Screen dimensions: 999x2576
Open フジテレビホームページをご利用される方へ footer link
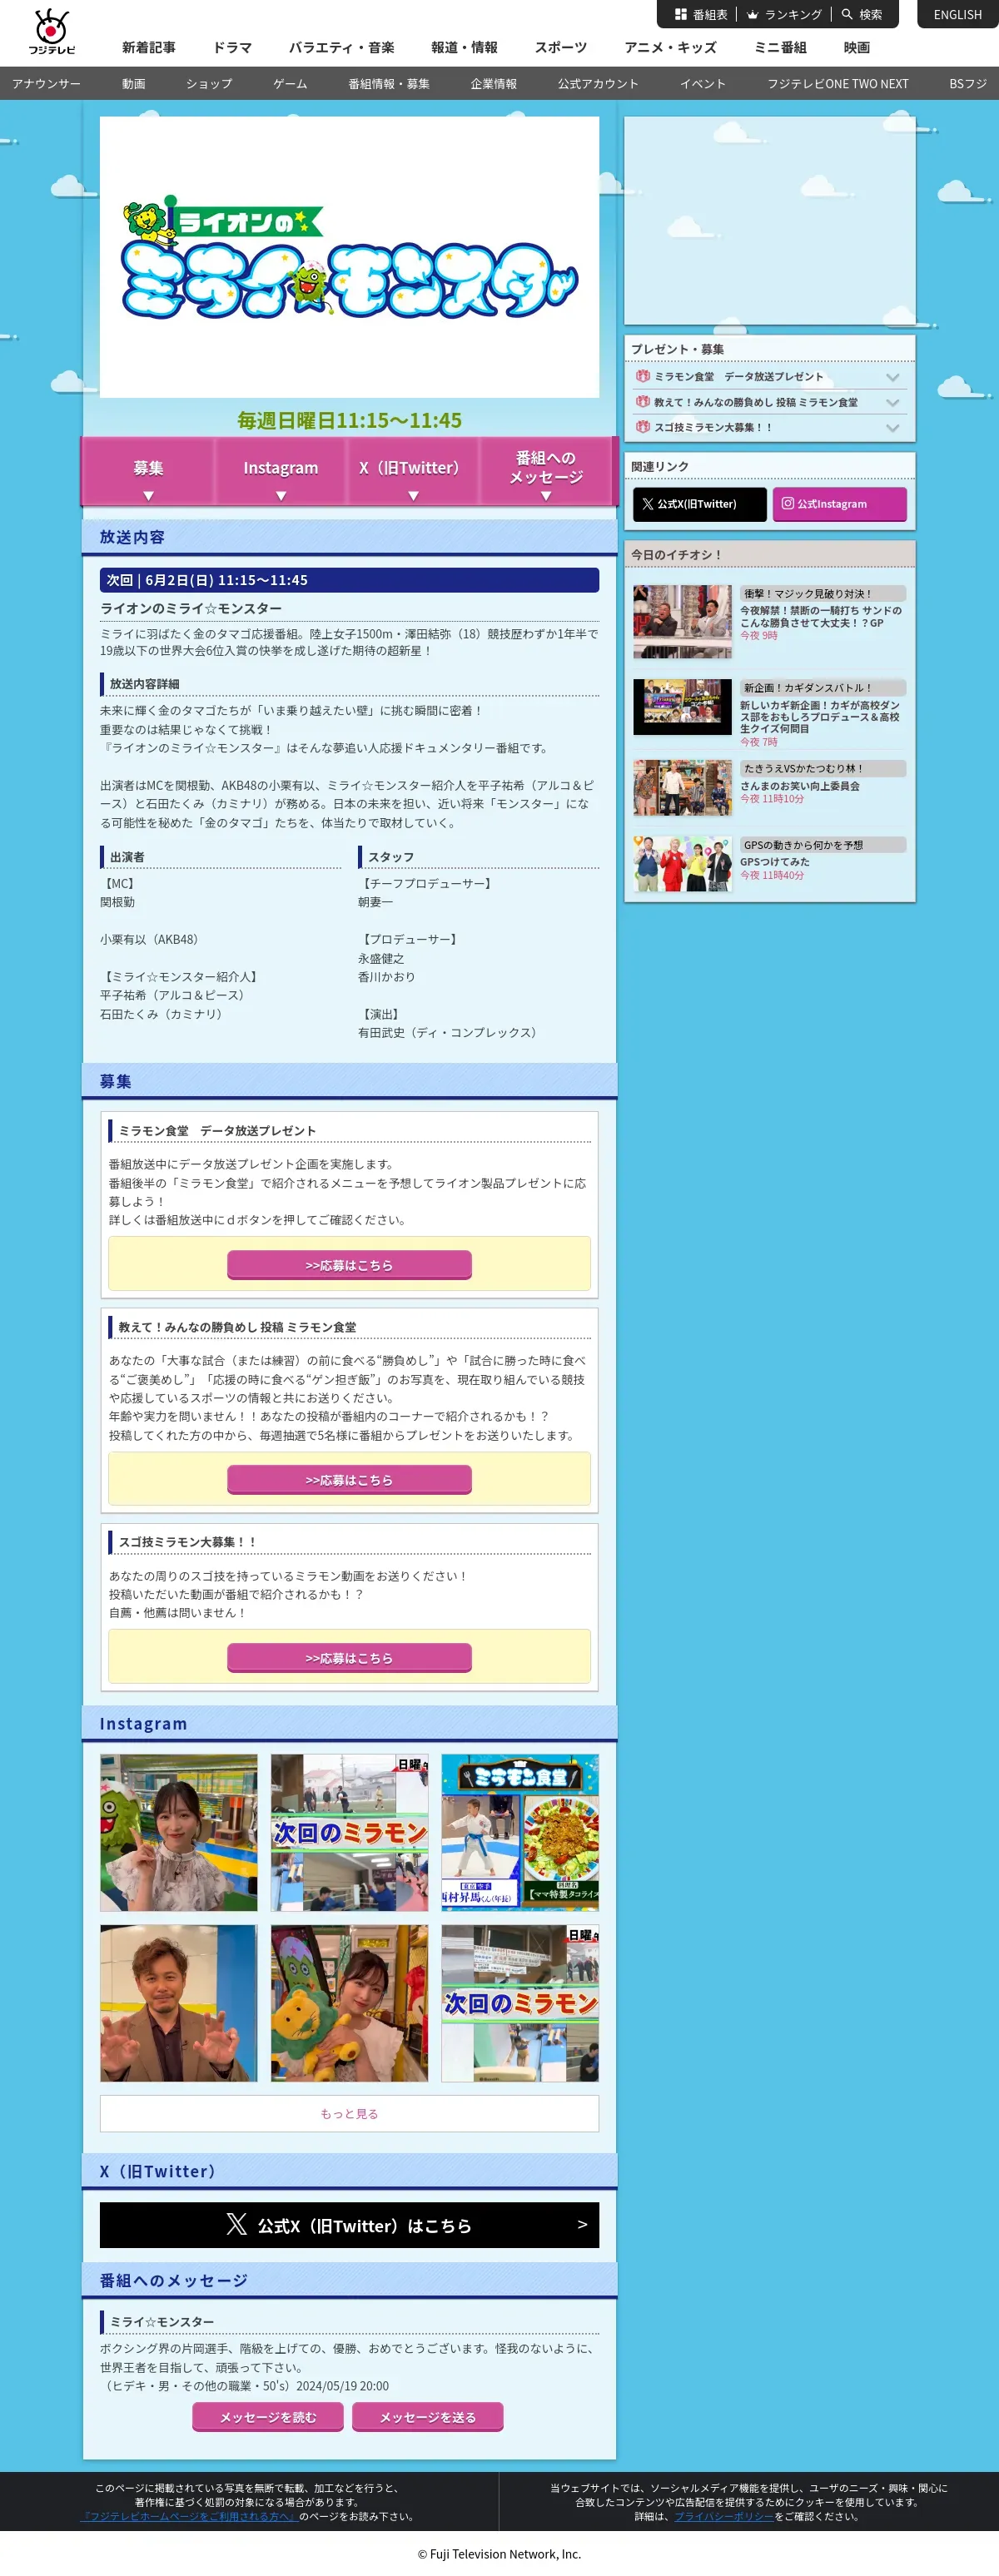(190, 2516)
